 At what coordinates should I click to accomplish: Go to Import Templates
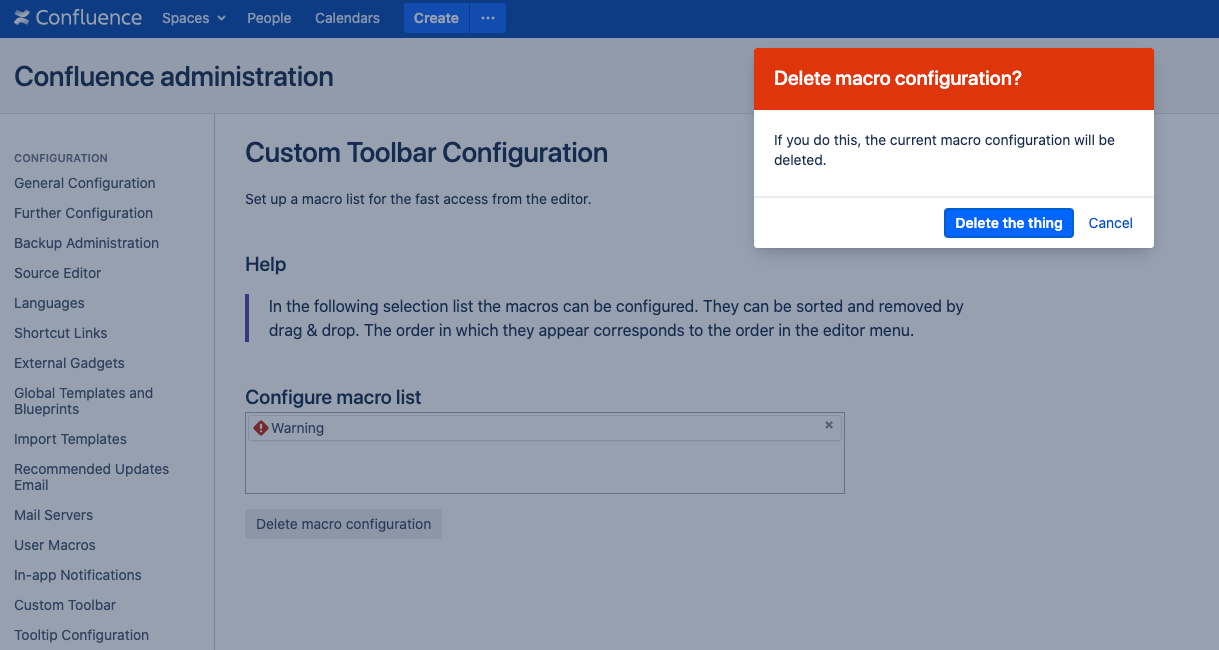coord(70,439)
